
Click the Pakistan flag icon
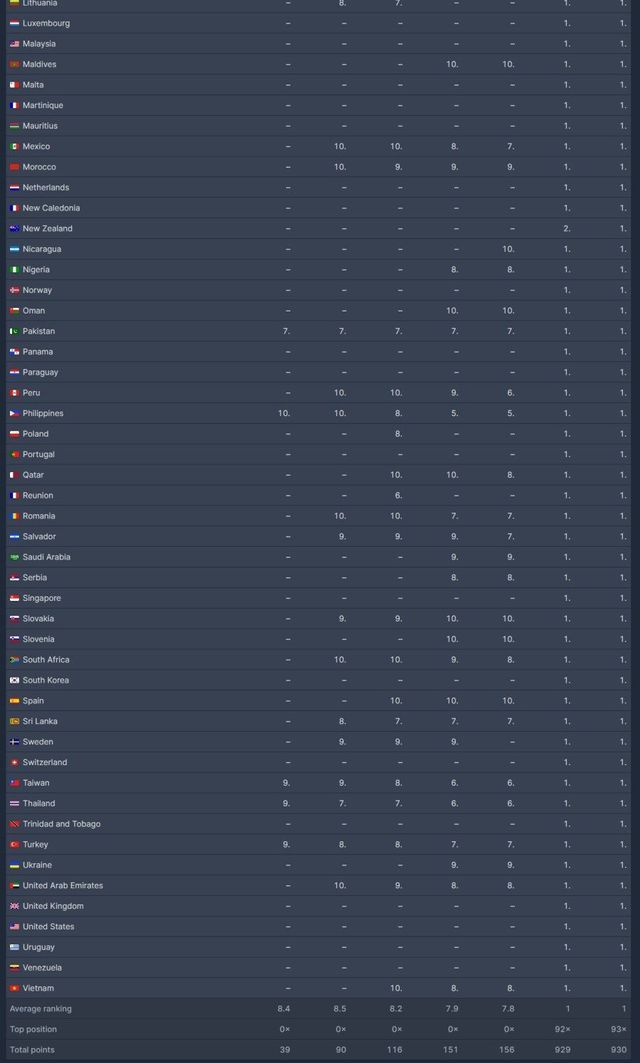pyautogui.click(x=14, y=331)
